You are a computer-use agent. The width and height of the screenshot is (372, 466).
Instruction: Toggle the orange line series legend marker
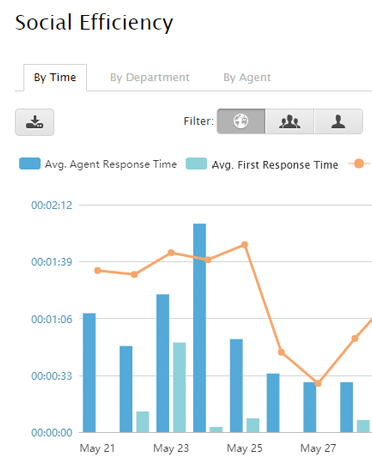(359, 164)
